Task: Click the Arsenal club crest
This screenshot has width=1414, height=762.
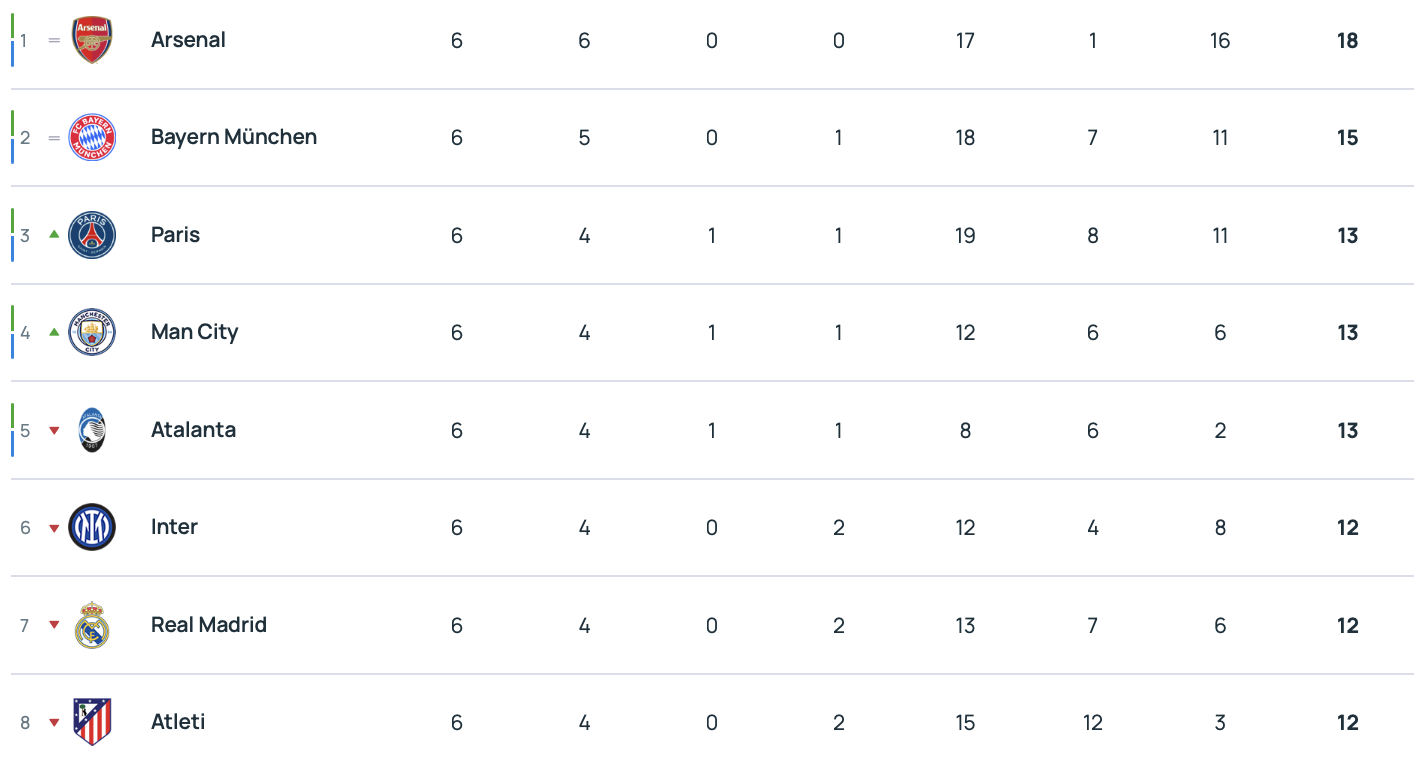Action: pos(92,41)
